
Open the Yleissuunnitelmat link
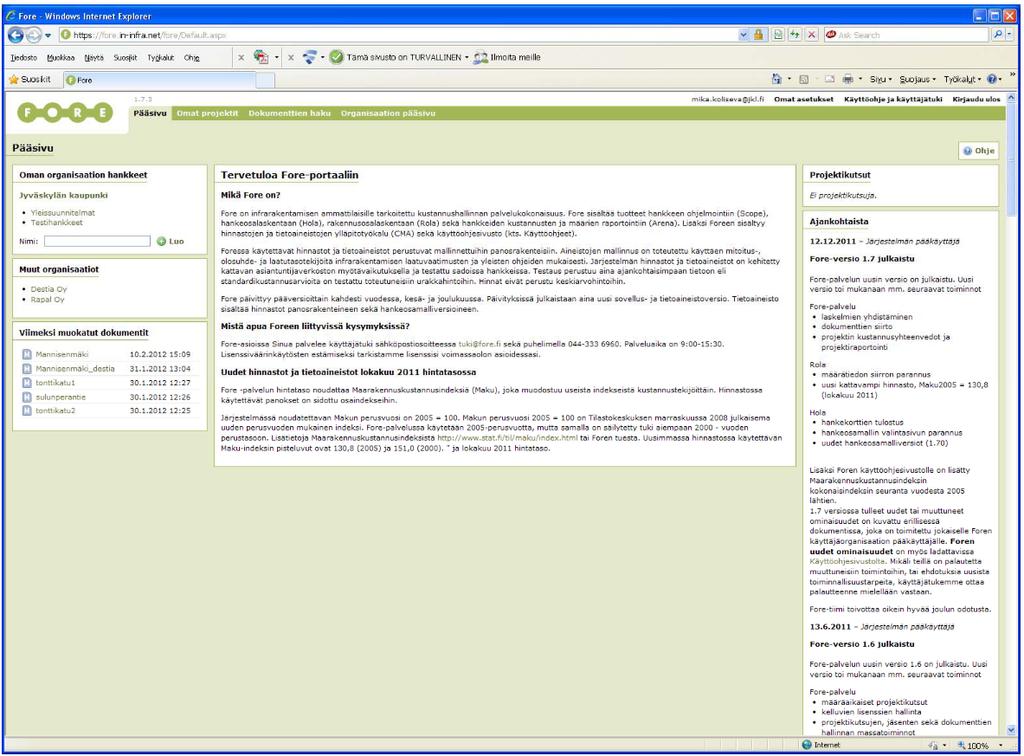tap(63, 213)
